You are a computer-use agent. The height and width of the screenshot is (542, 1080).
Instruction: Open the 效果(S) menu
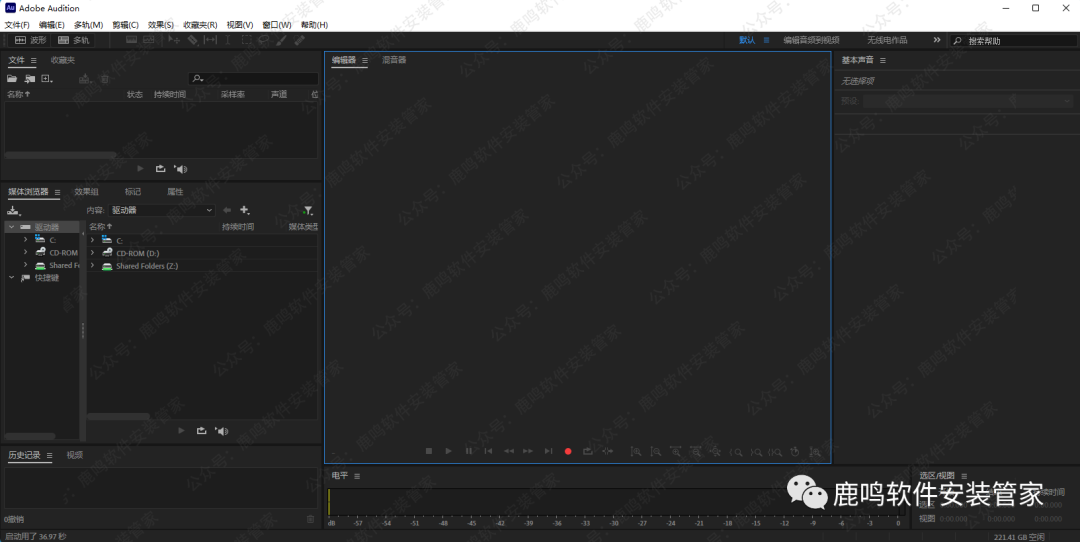(160, 24)
